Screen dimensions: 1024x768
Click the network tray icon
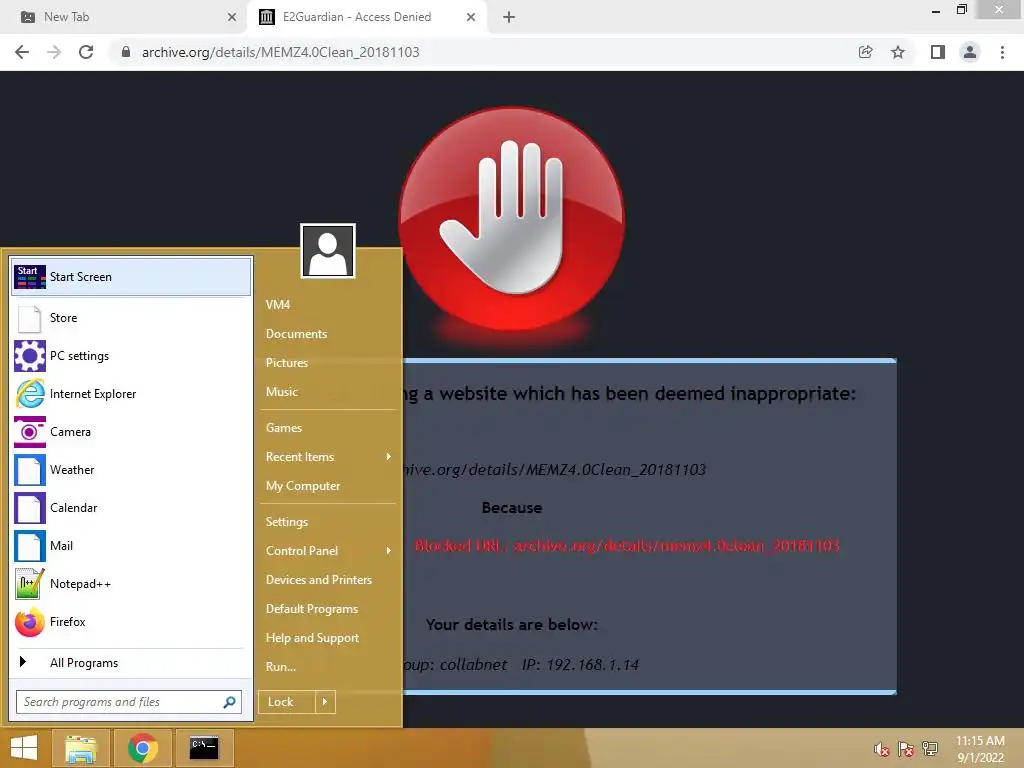[x=930, y=749]
